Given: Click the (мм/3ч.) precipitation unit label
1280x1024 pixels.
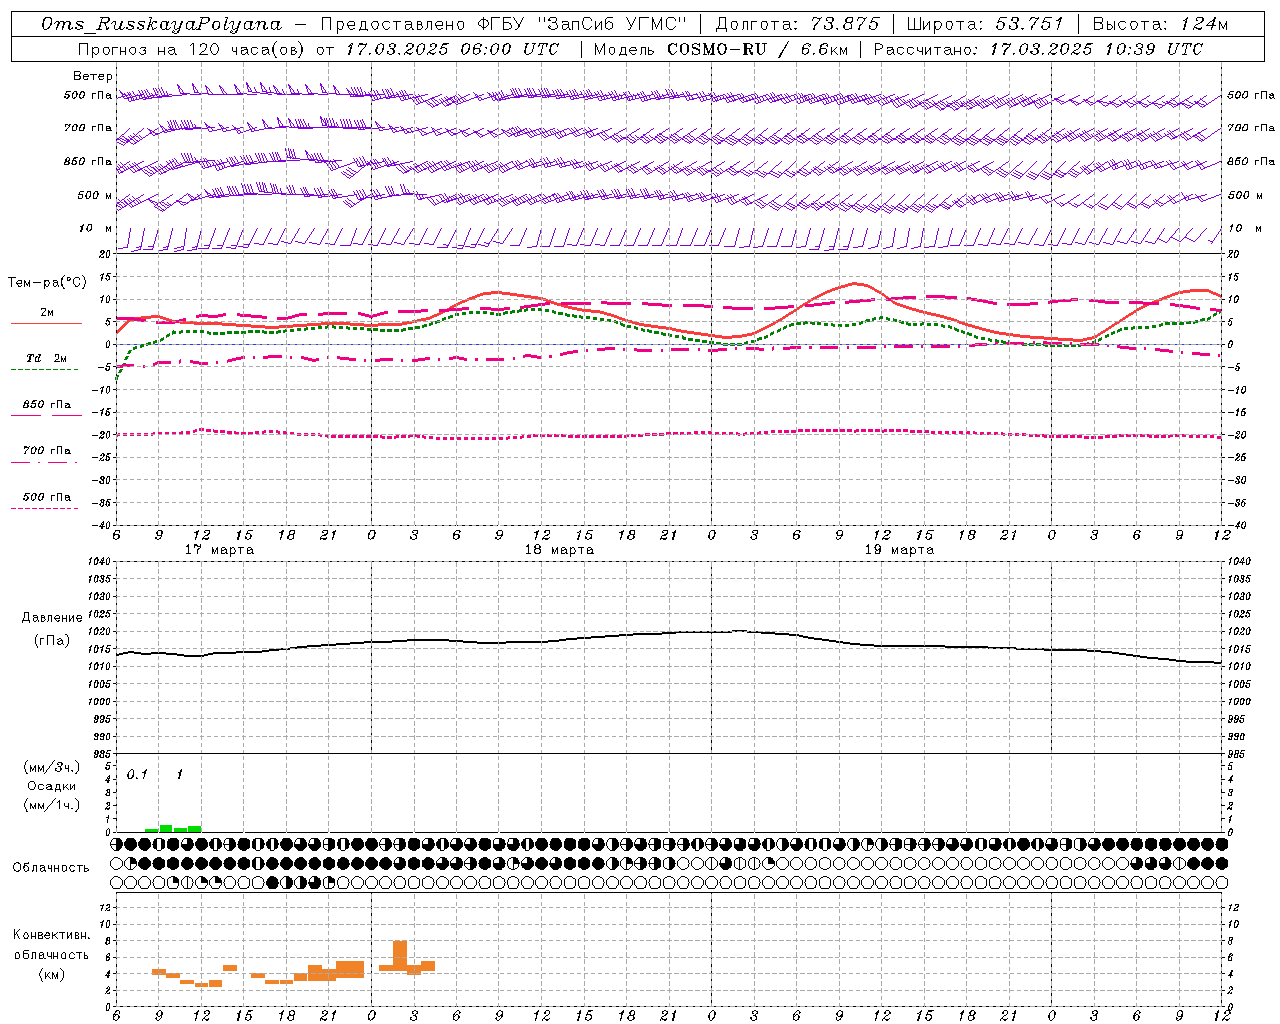Looking at the screenshot, I should click(52, 767).
